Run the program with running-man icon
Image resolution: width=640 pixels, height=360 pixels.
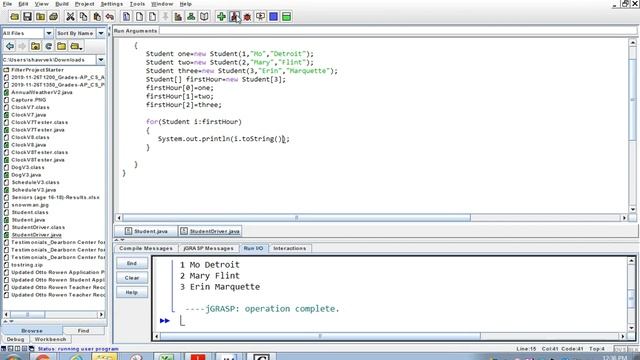point(234,17)
